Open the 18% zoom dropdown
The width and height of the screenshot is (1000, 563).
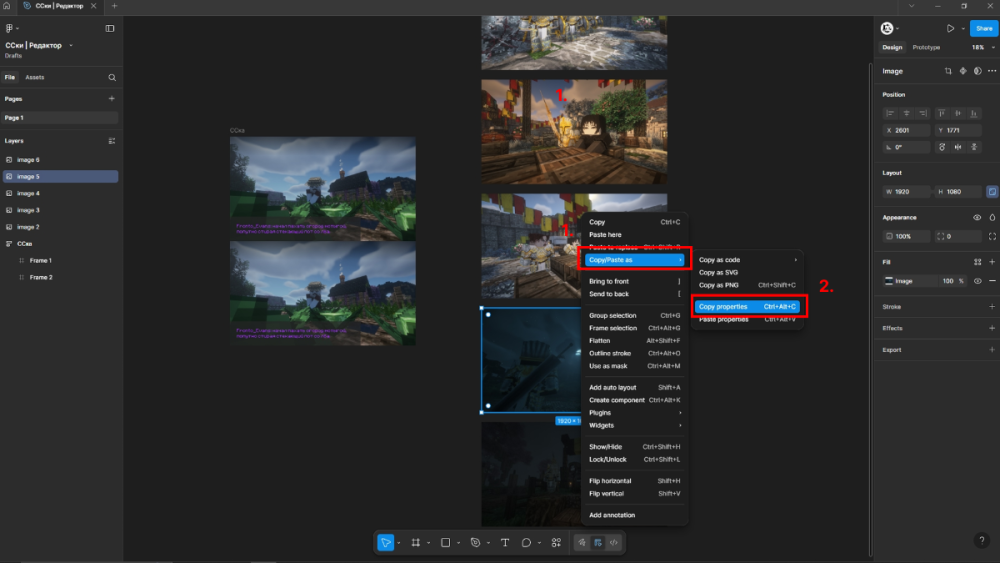coord(979,47)
